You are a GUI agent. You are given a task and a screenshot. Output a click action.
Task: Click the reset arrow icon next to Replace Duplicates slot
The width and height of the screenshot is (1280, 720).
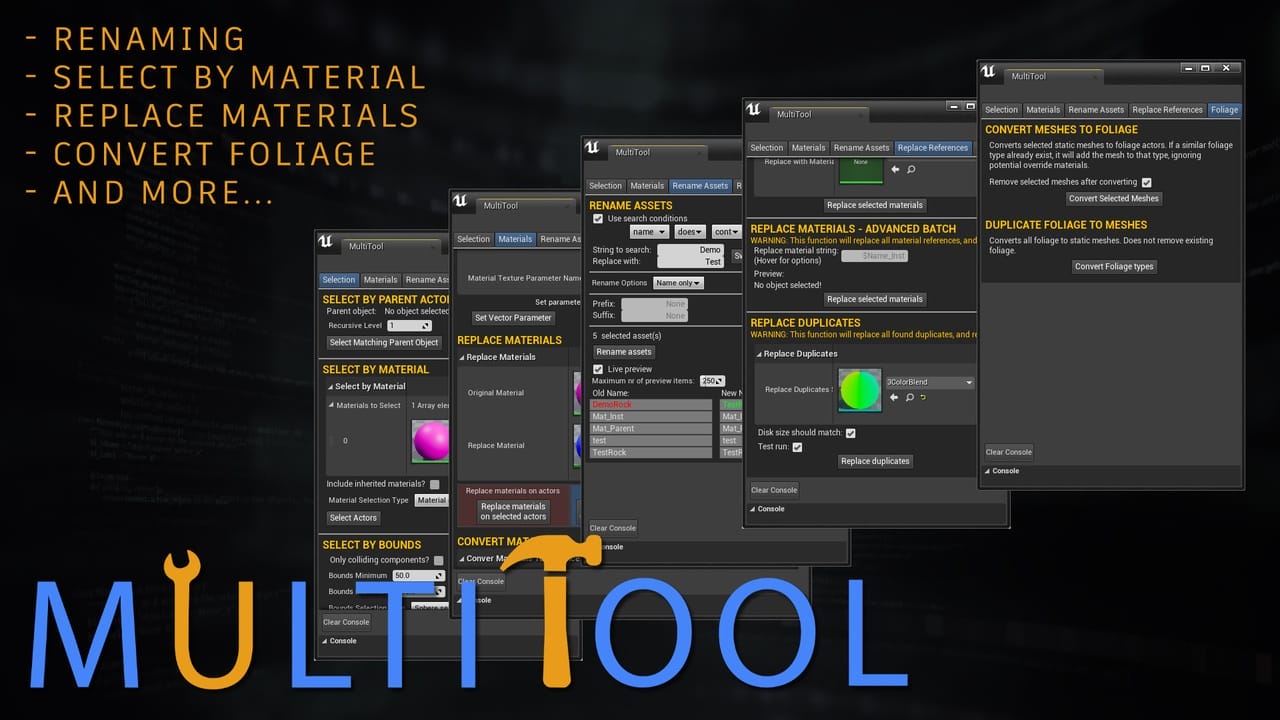[x=922, y=398]
